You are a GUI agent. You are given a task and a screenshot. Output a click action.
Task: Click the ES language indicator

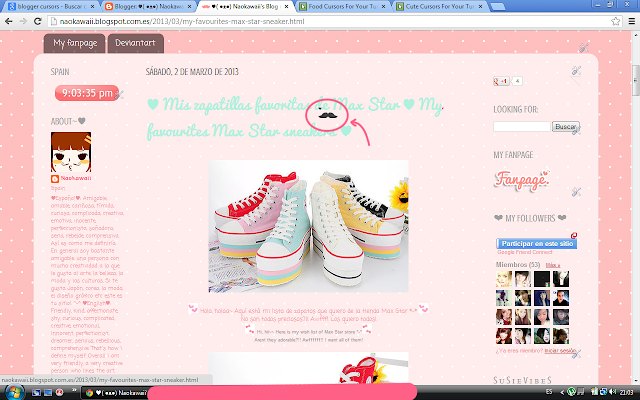(x=549, y=392)
